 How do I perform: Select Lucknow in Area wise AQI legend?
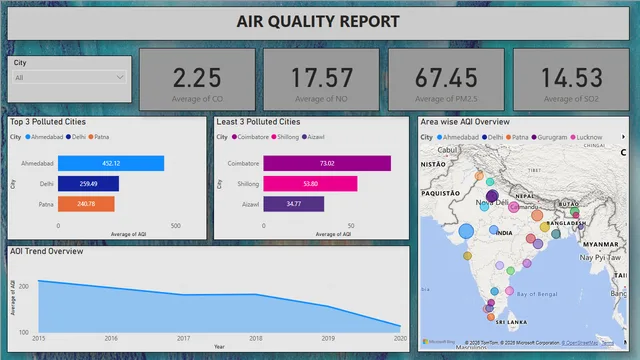pos(587,137)
